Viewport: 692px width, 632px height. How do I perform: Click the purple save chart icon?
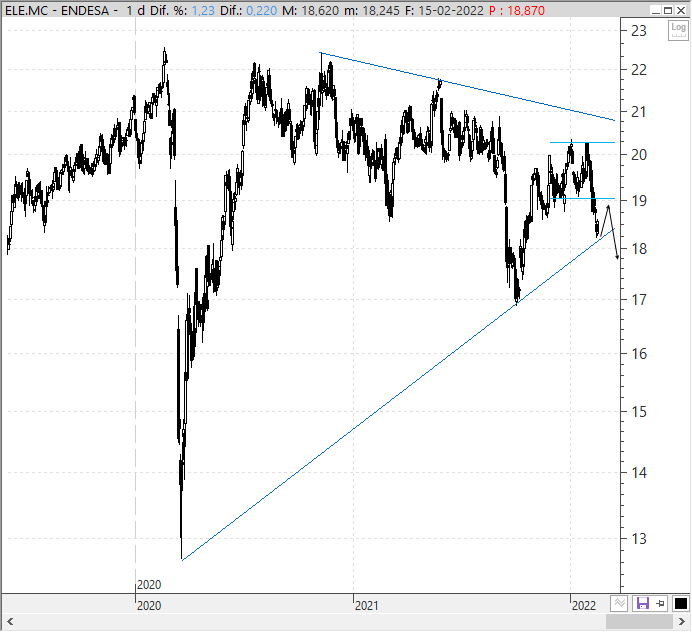(x=643, y=603)
